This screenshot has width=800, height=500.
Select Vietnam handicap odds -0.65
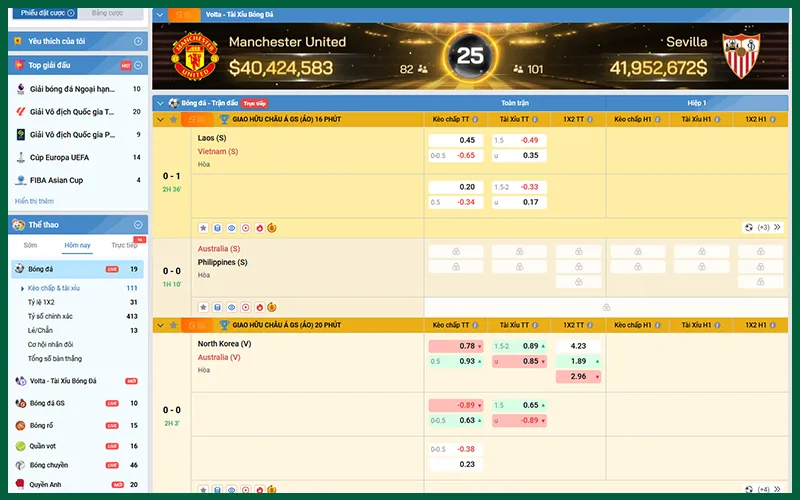456,156
